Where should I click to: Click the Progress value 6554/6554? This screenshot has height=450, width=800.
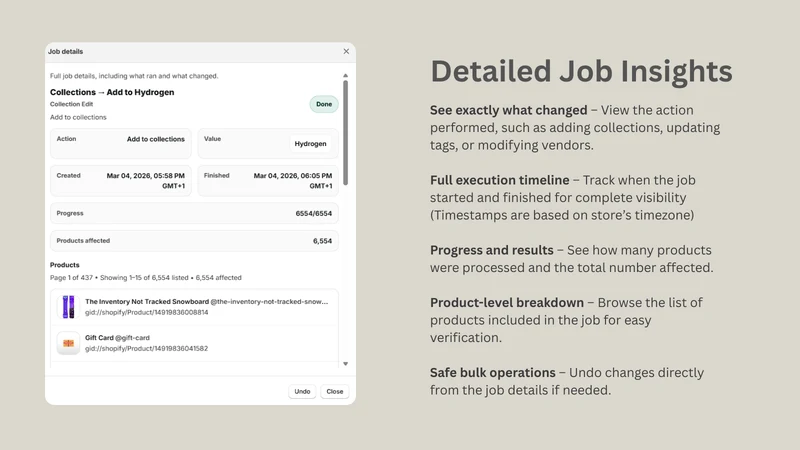click(314, 213)
